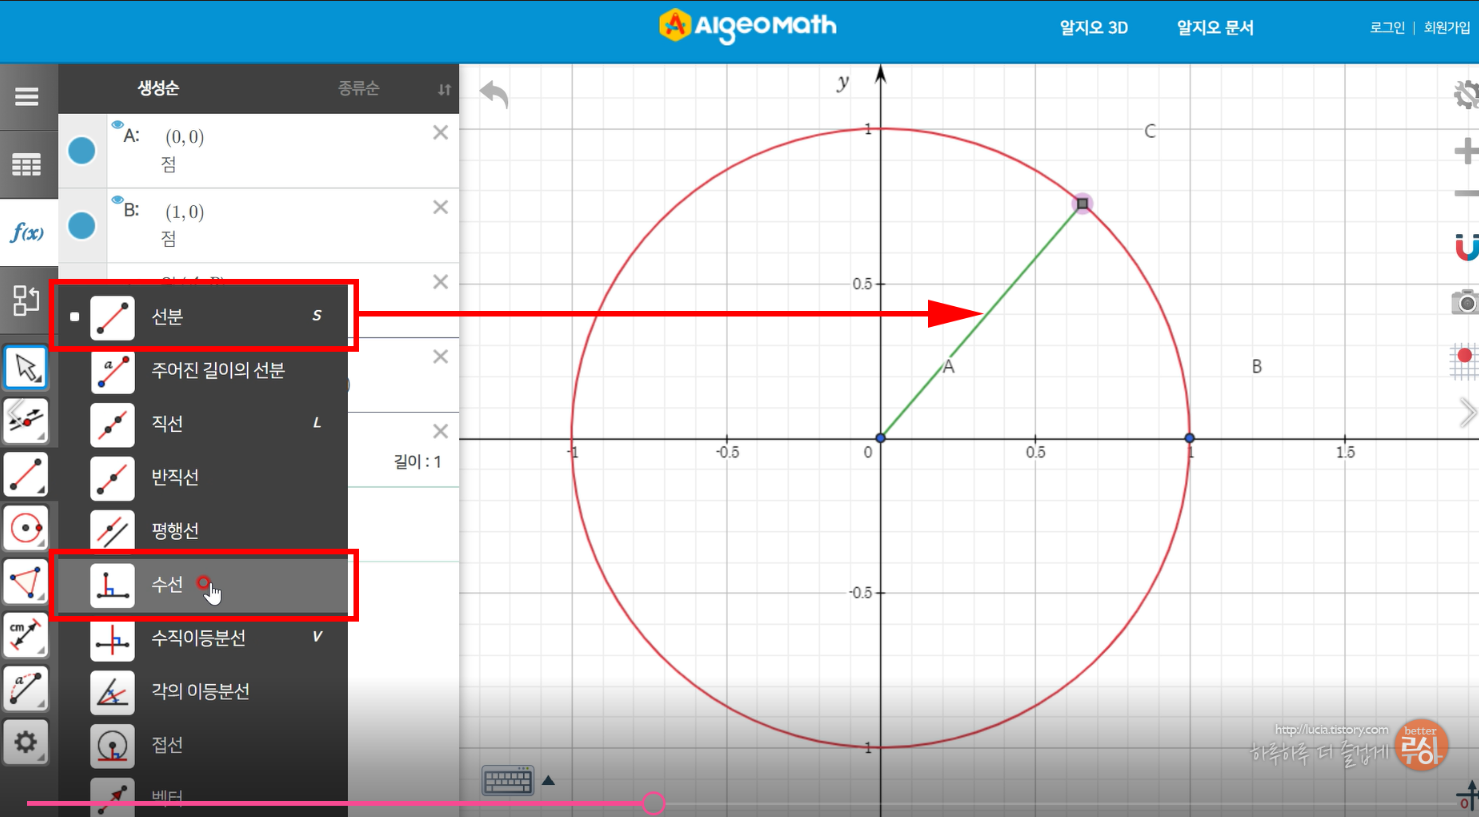The width and height of the screenshot is (1479, 817).
Task: Toggle visibility eye for point B
Action: tap(117, 200)
